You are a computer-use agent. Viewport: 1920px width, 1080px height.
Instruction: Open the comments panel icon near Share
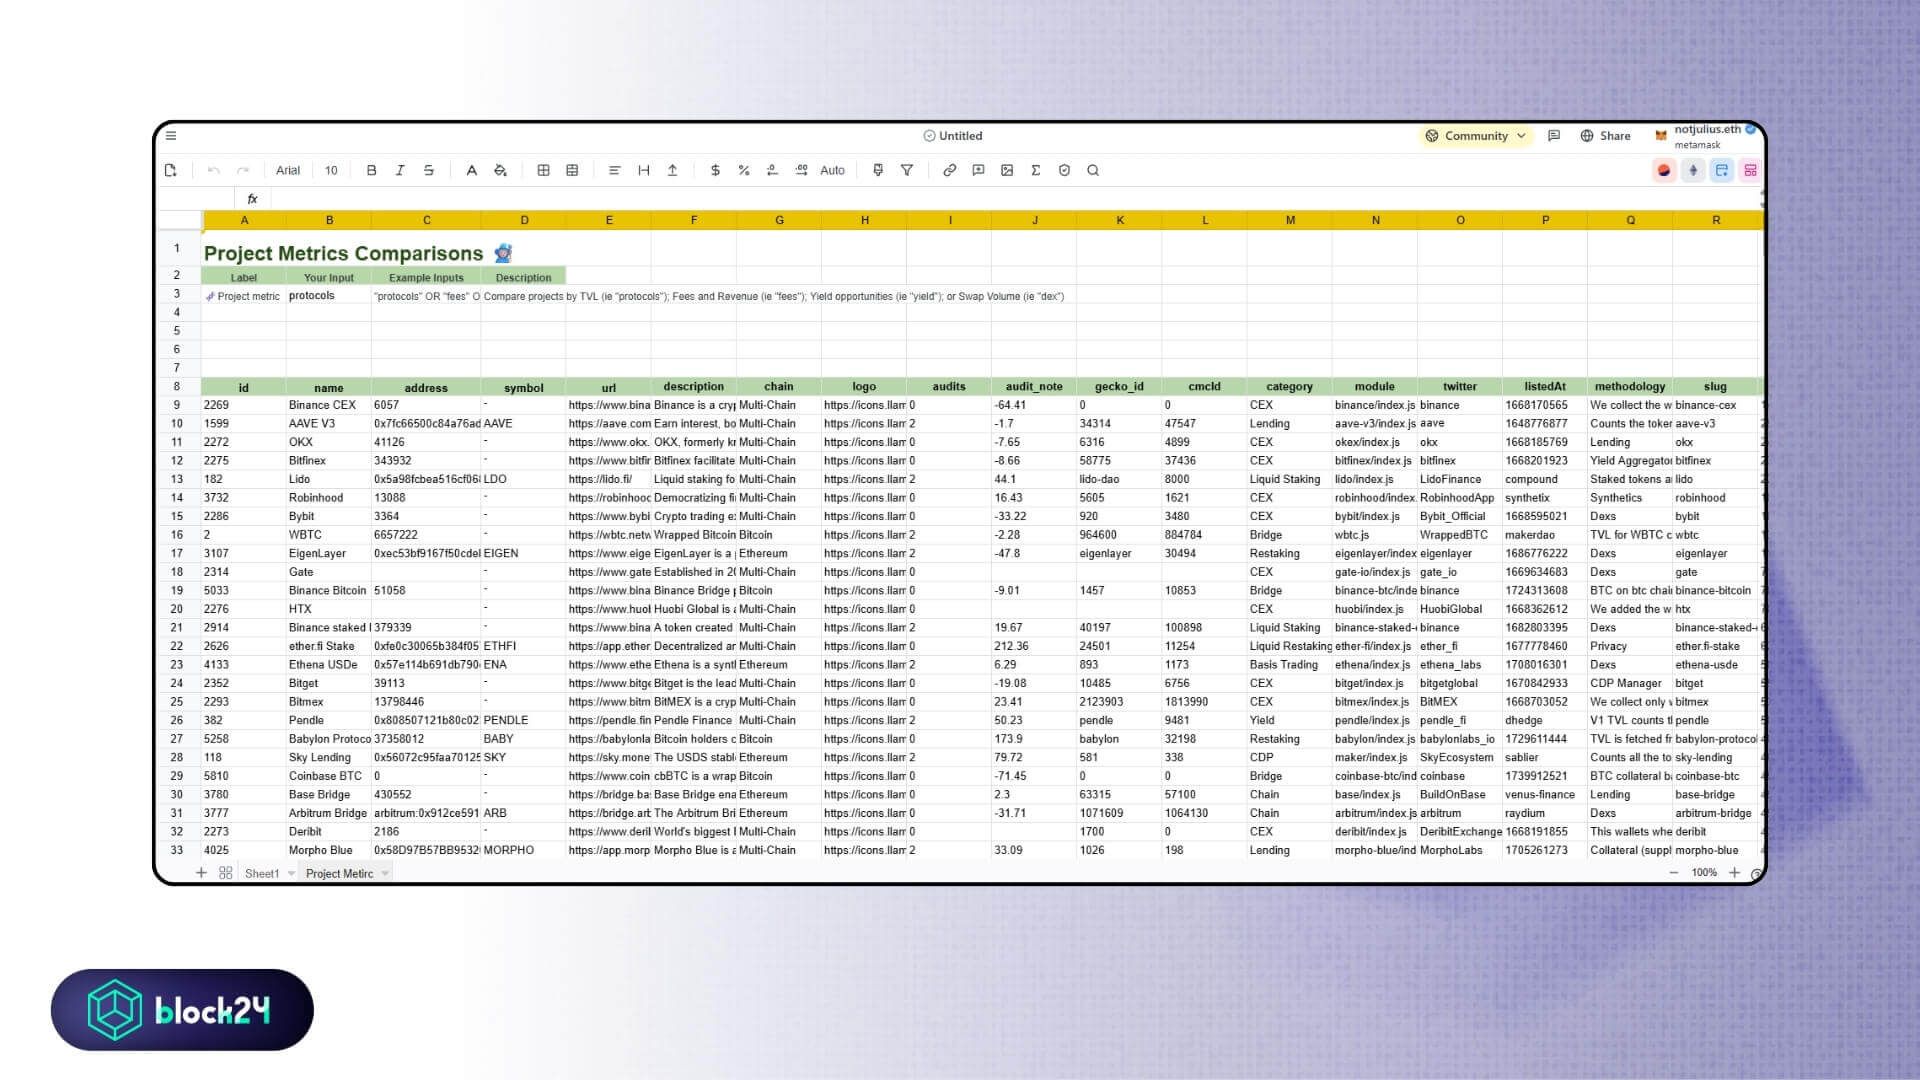tap(1554, 136)
